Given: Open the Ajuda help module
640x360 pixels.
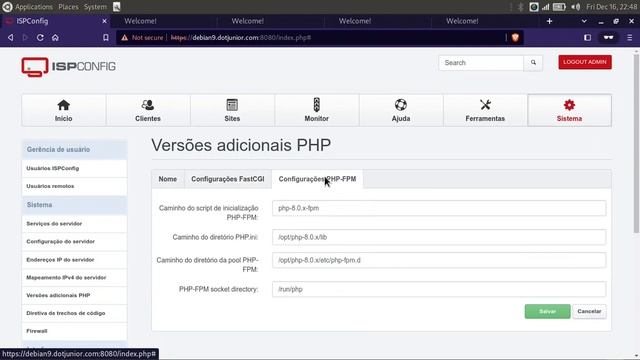Looking at the screenshot, I should click(401, 110).
